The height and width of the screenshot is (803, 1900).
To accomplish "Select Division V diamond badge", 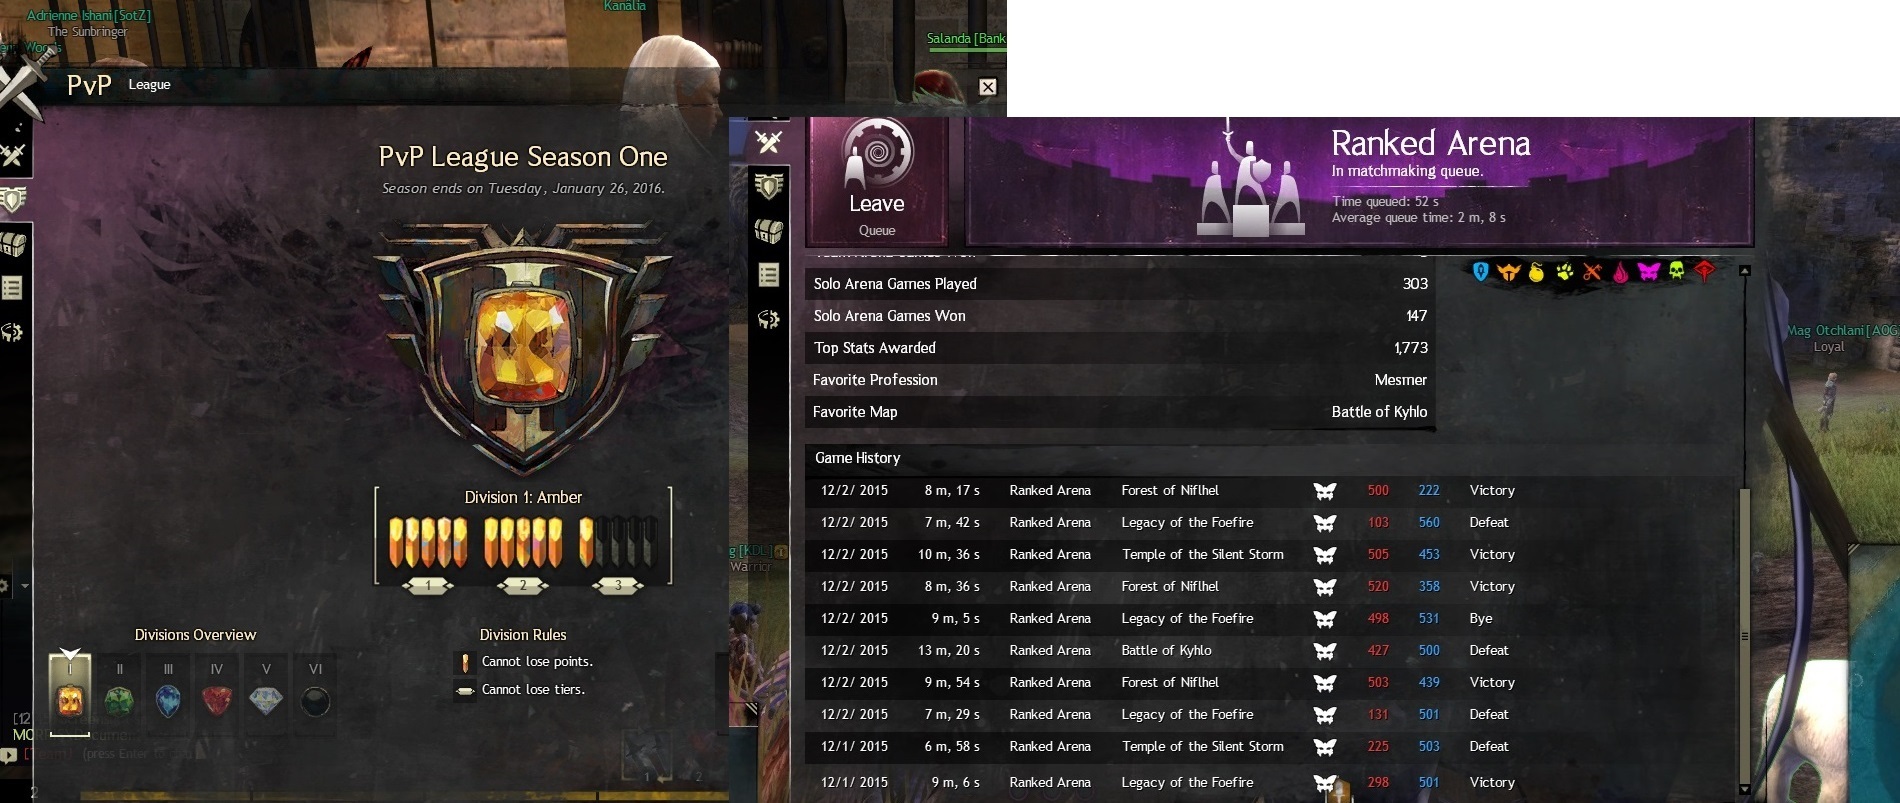I will (x=265, y=700).
